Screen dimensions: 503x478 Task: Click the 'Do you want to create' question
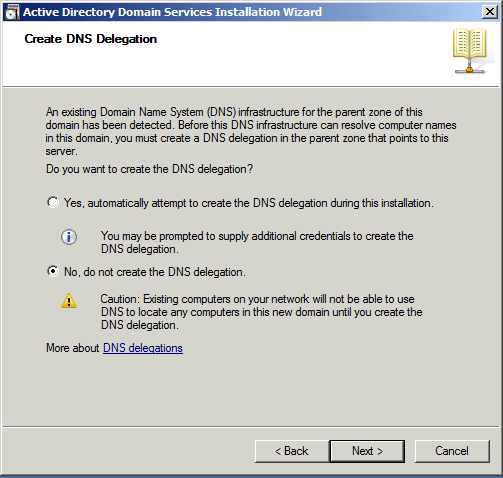[x=149, y=169]
